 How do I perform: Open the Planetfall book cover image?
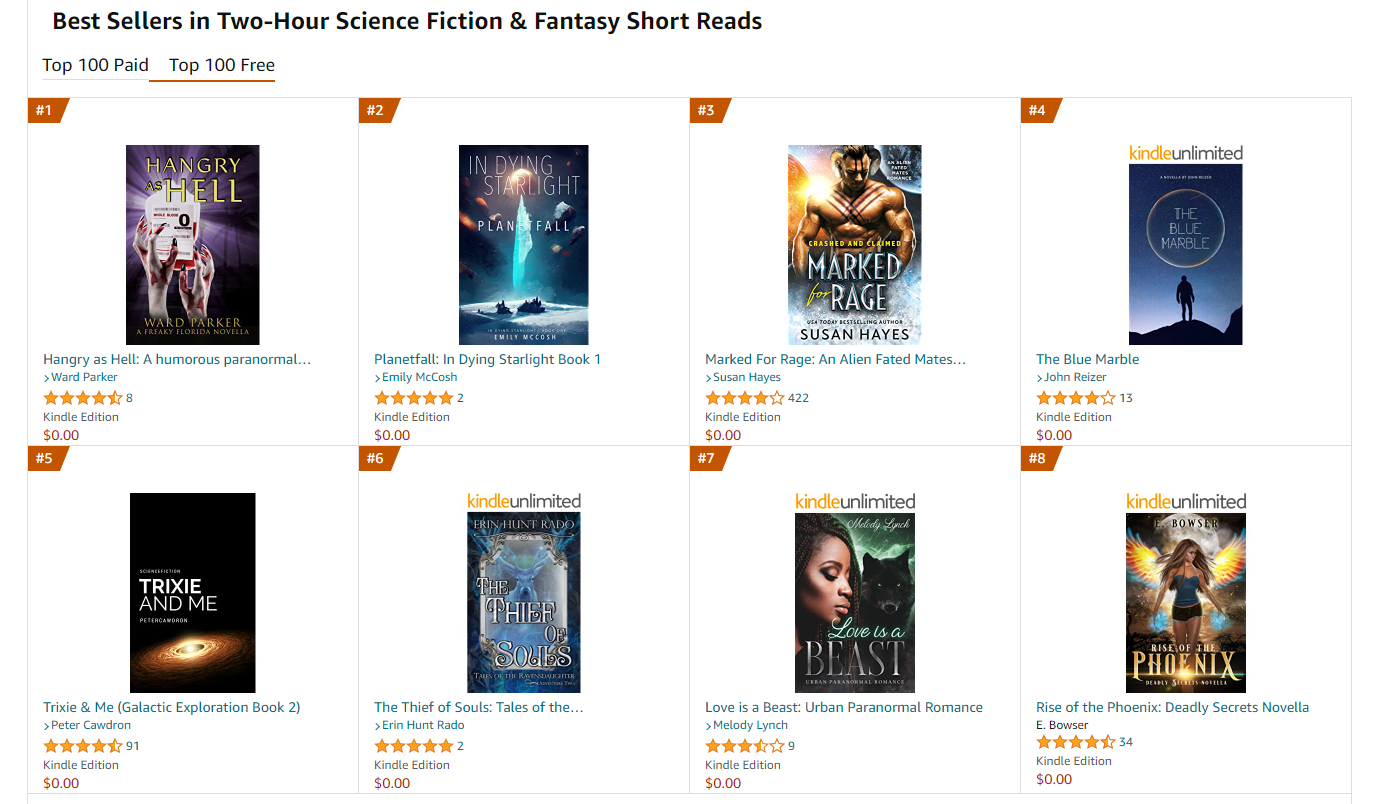coord(523,245)
